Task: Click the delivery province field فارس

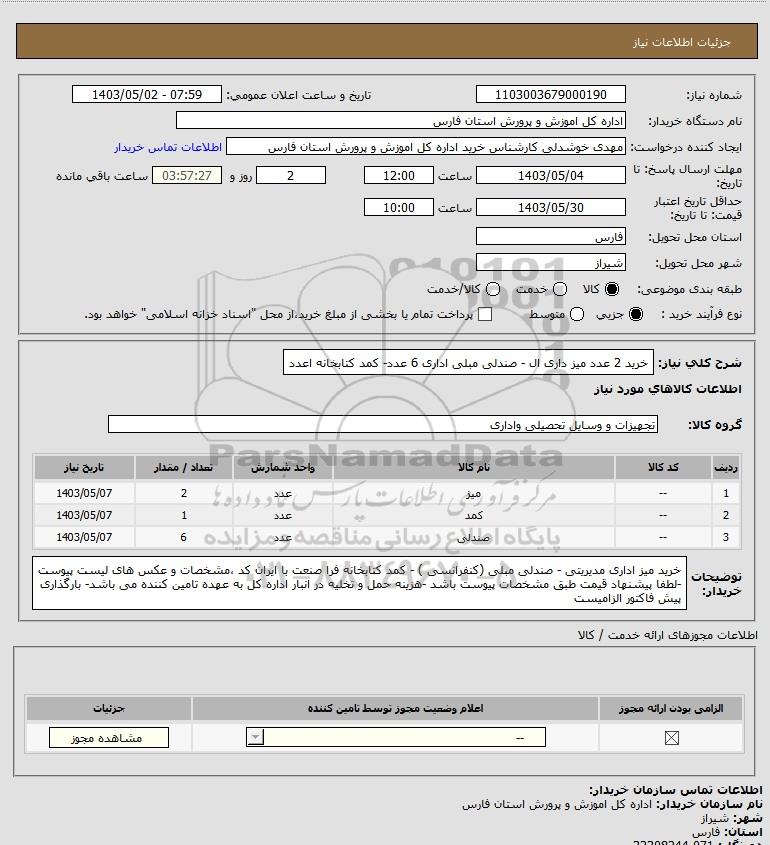Action: [551, 237]
